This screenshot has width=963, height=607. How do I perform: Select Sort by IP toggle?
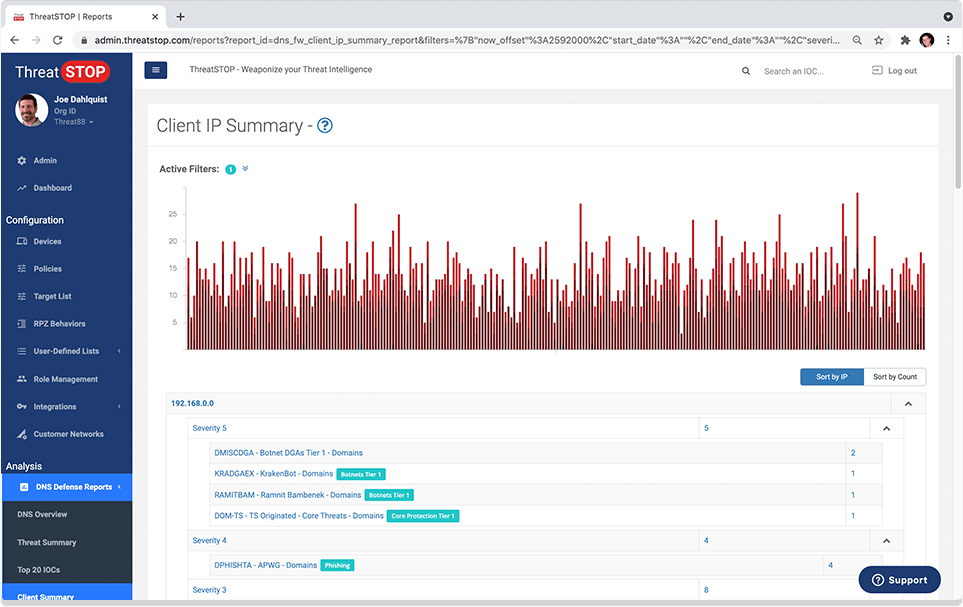(x=832, y=377)
